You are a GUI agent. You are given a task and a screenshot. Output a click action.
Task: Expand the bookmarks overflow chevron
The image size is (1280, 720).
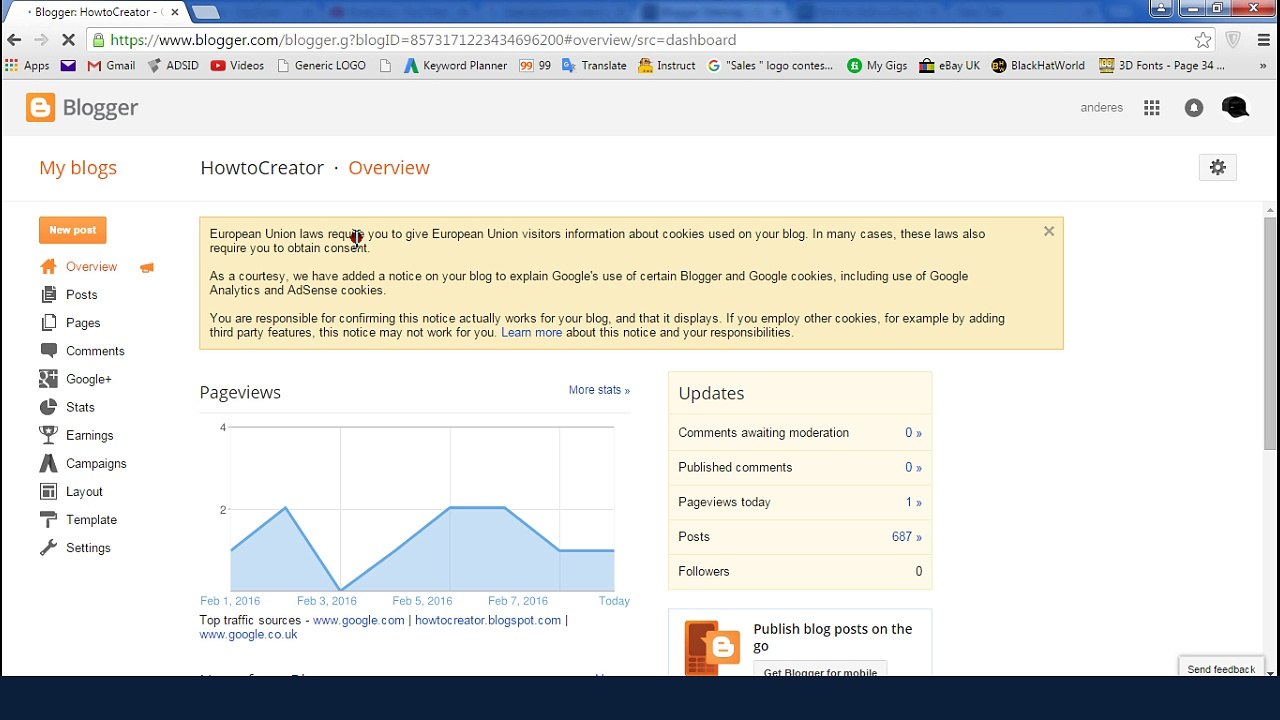1264,66
